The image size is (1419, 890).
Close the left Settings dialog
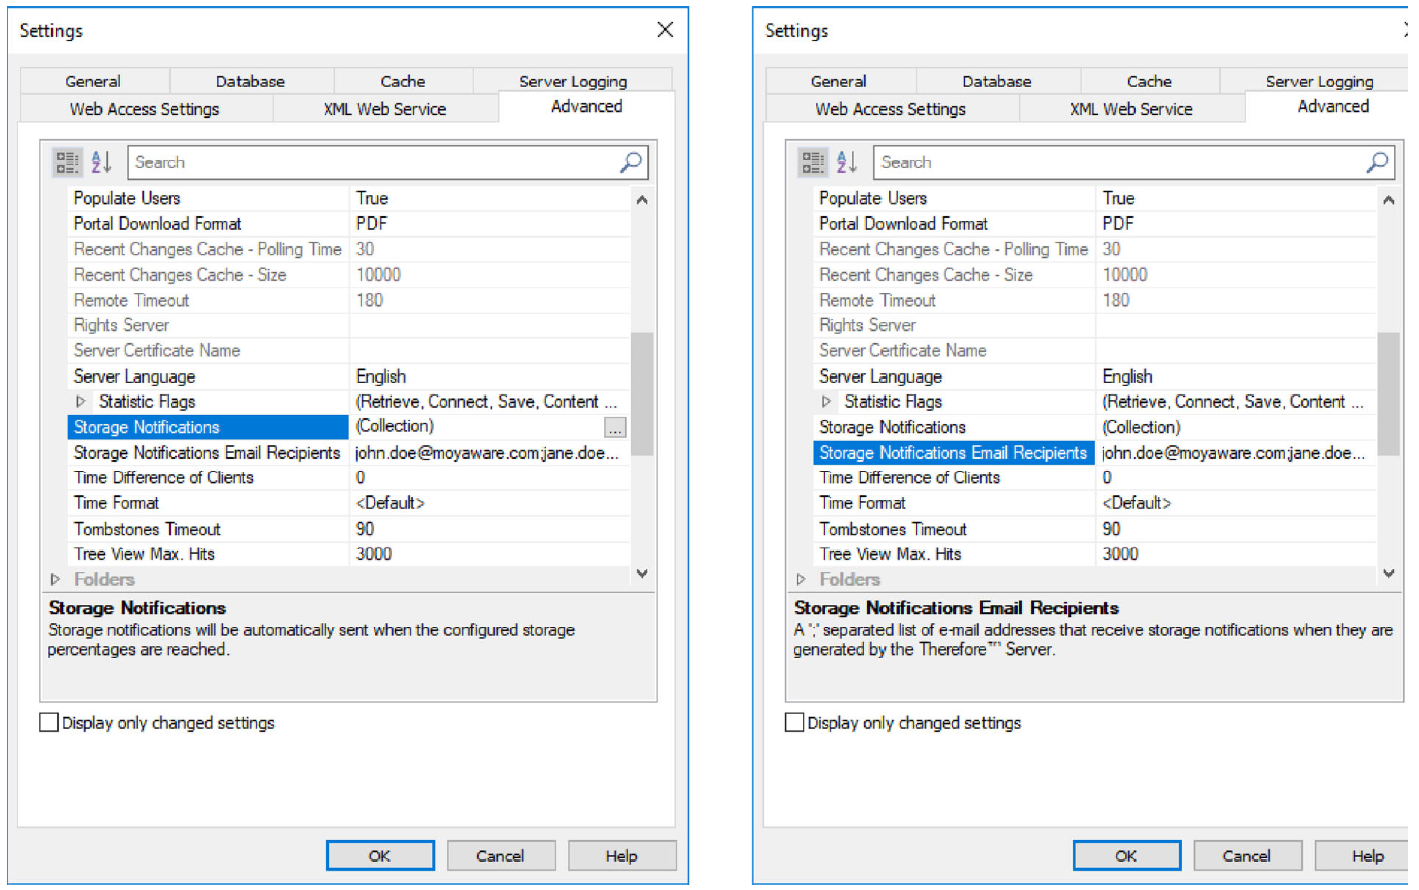coord(665,30)
